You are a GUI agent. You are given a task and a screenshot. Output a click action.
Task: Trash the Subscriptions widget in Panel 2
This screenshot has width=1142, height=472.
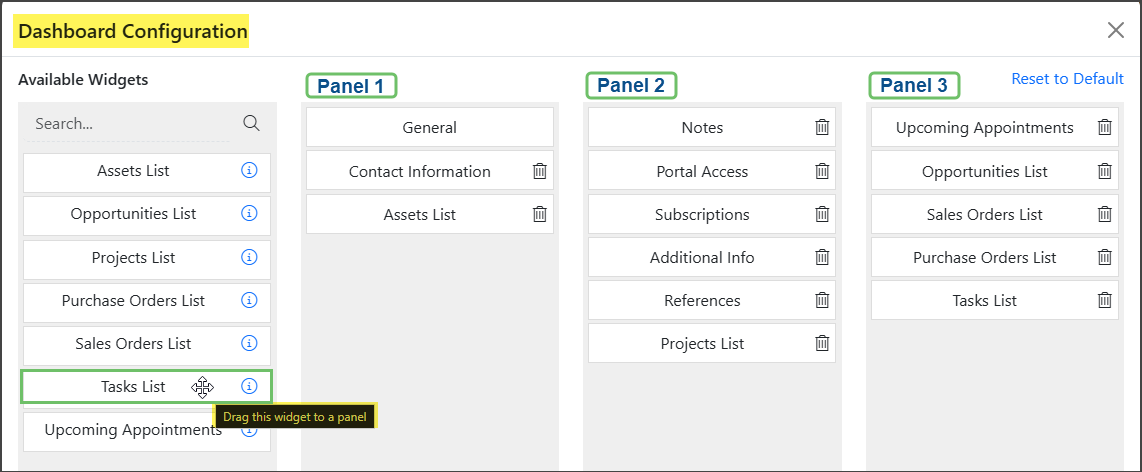(822, 214)
